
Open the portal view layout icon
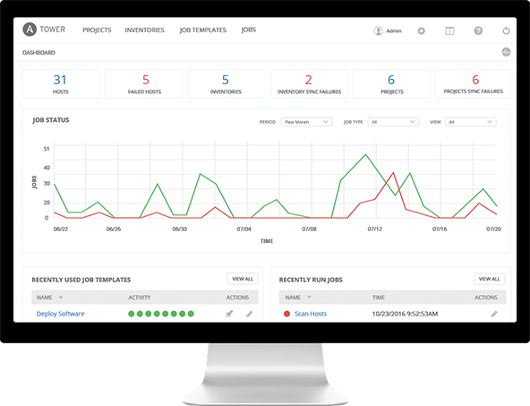[x=450, y=31]
